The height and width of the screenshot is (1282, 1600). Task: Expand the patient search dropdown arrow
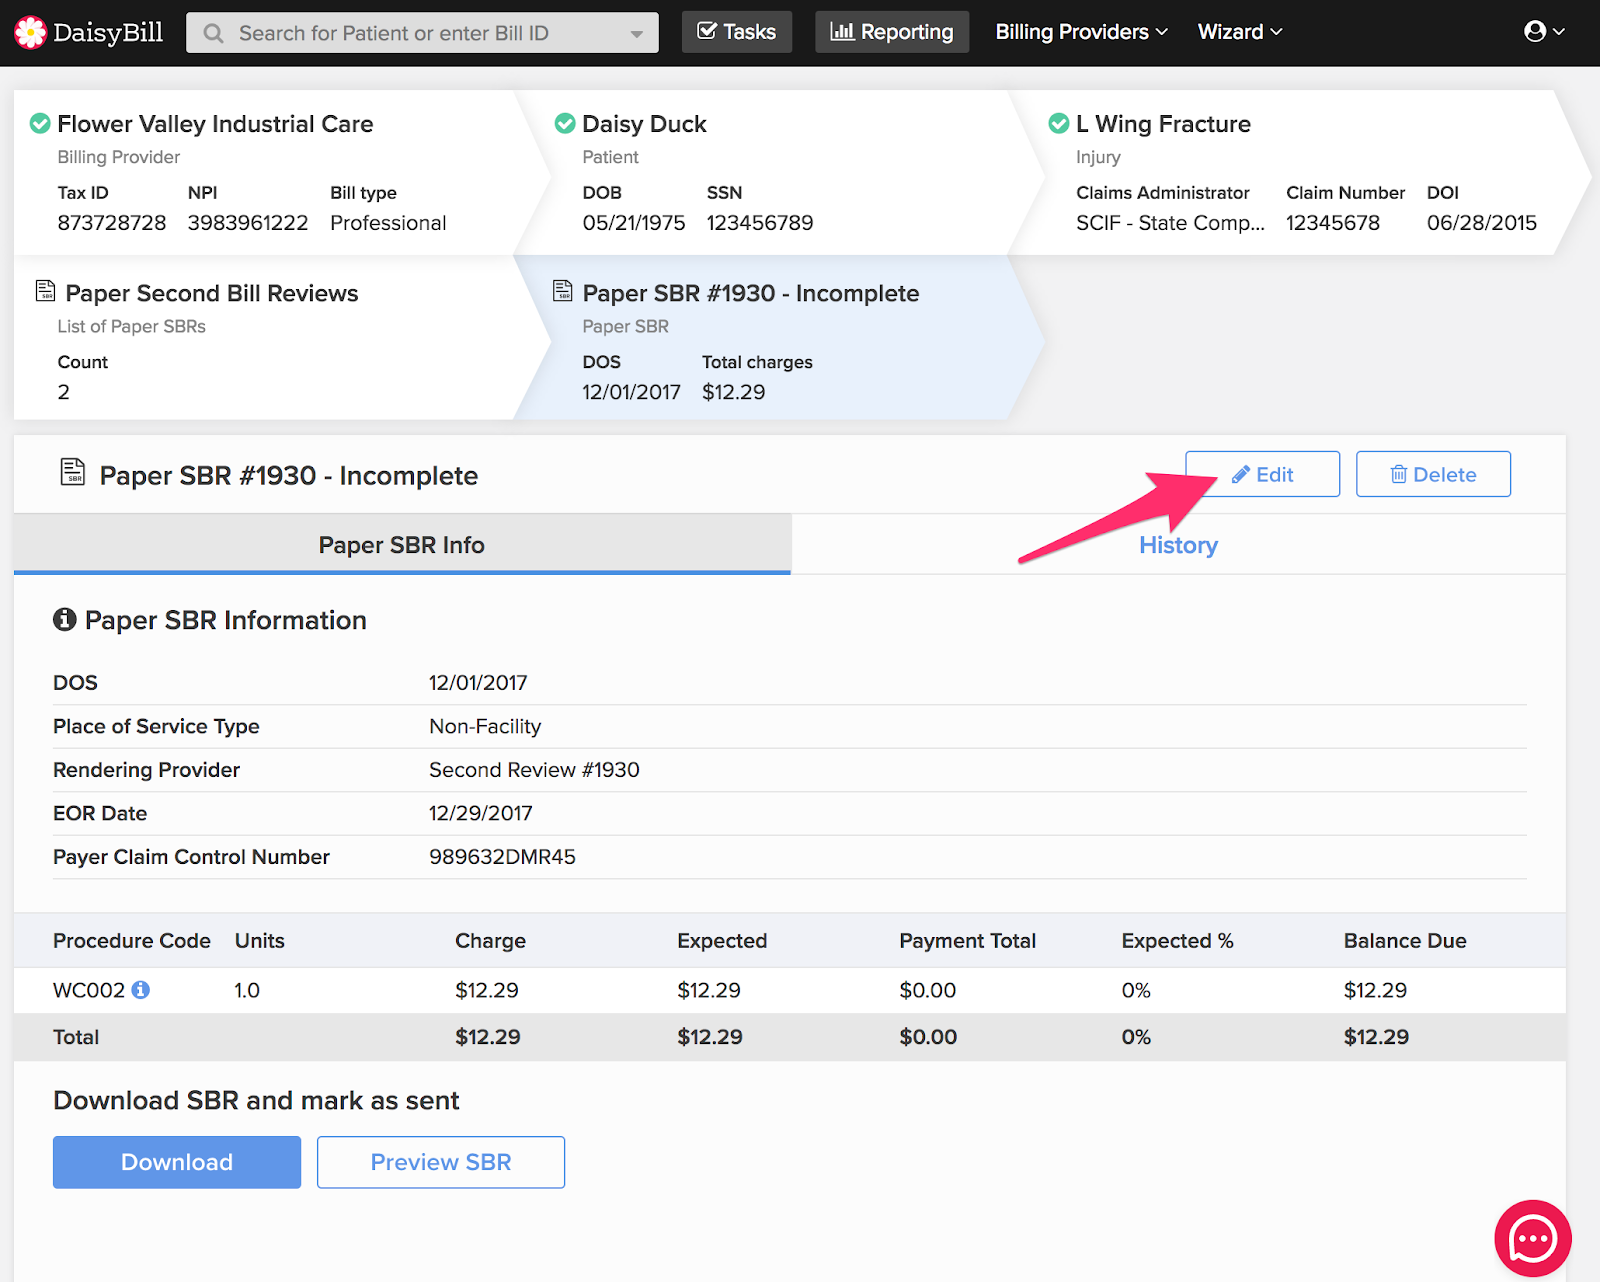click(636, 34)
